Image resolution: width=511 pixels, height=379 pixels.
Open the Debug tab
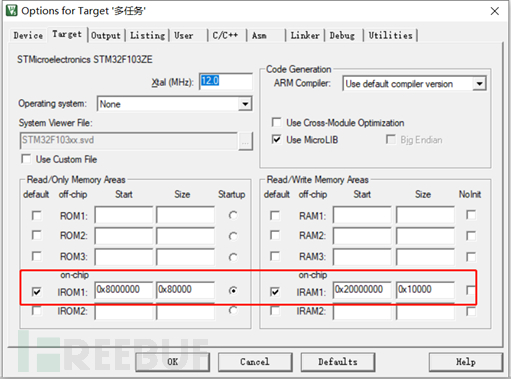point(342,35)
